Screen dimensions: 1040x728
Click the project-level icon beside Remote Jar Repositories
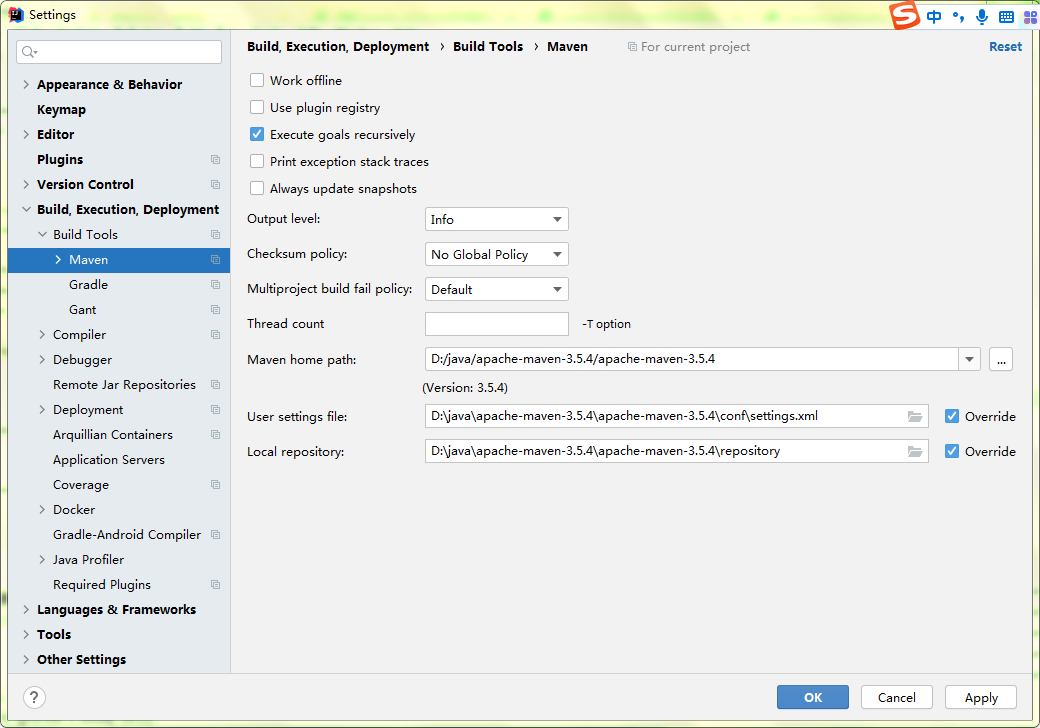pos(216,385)
